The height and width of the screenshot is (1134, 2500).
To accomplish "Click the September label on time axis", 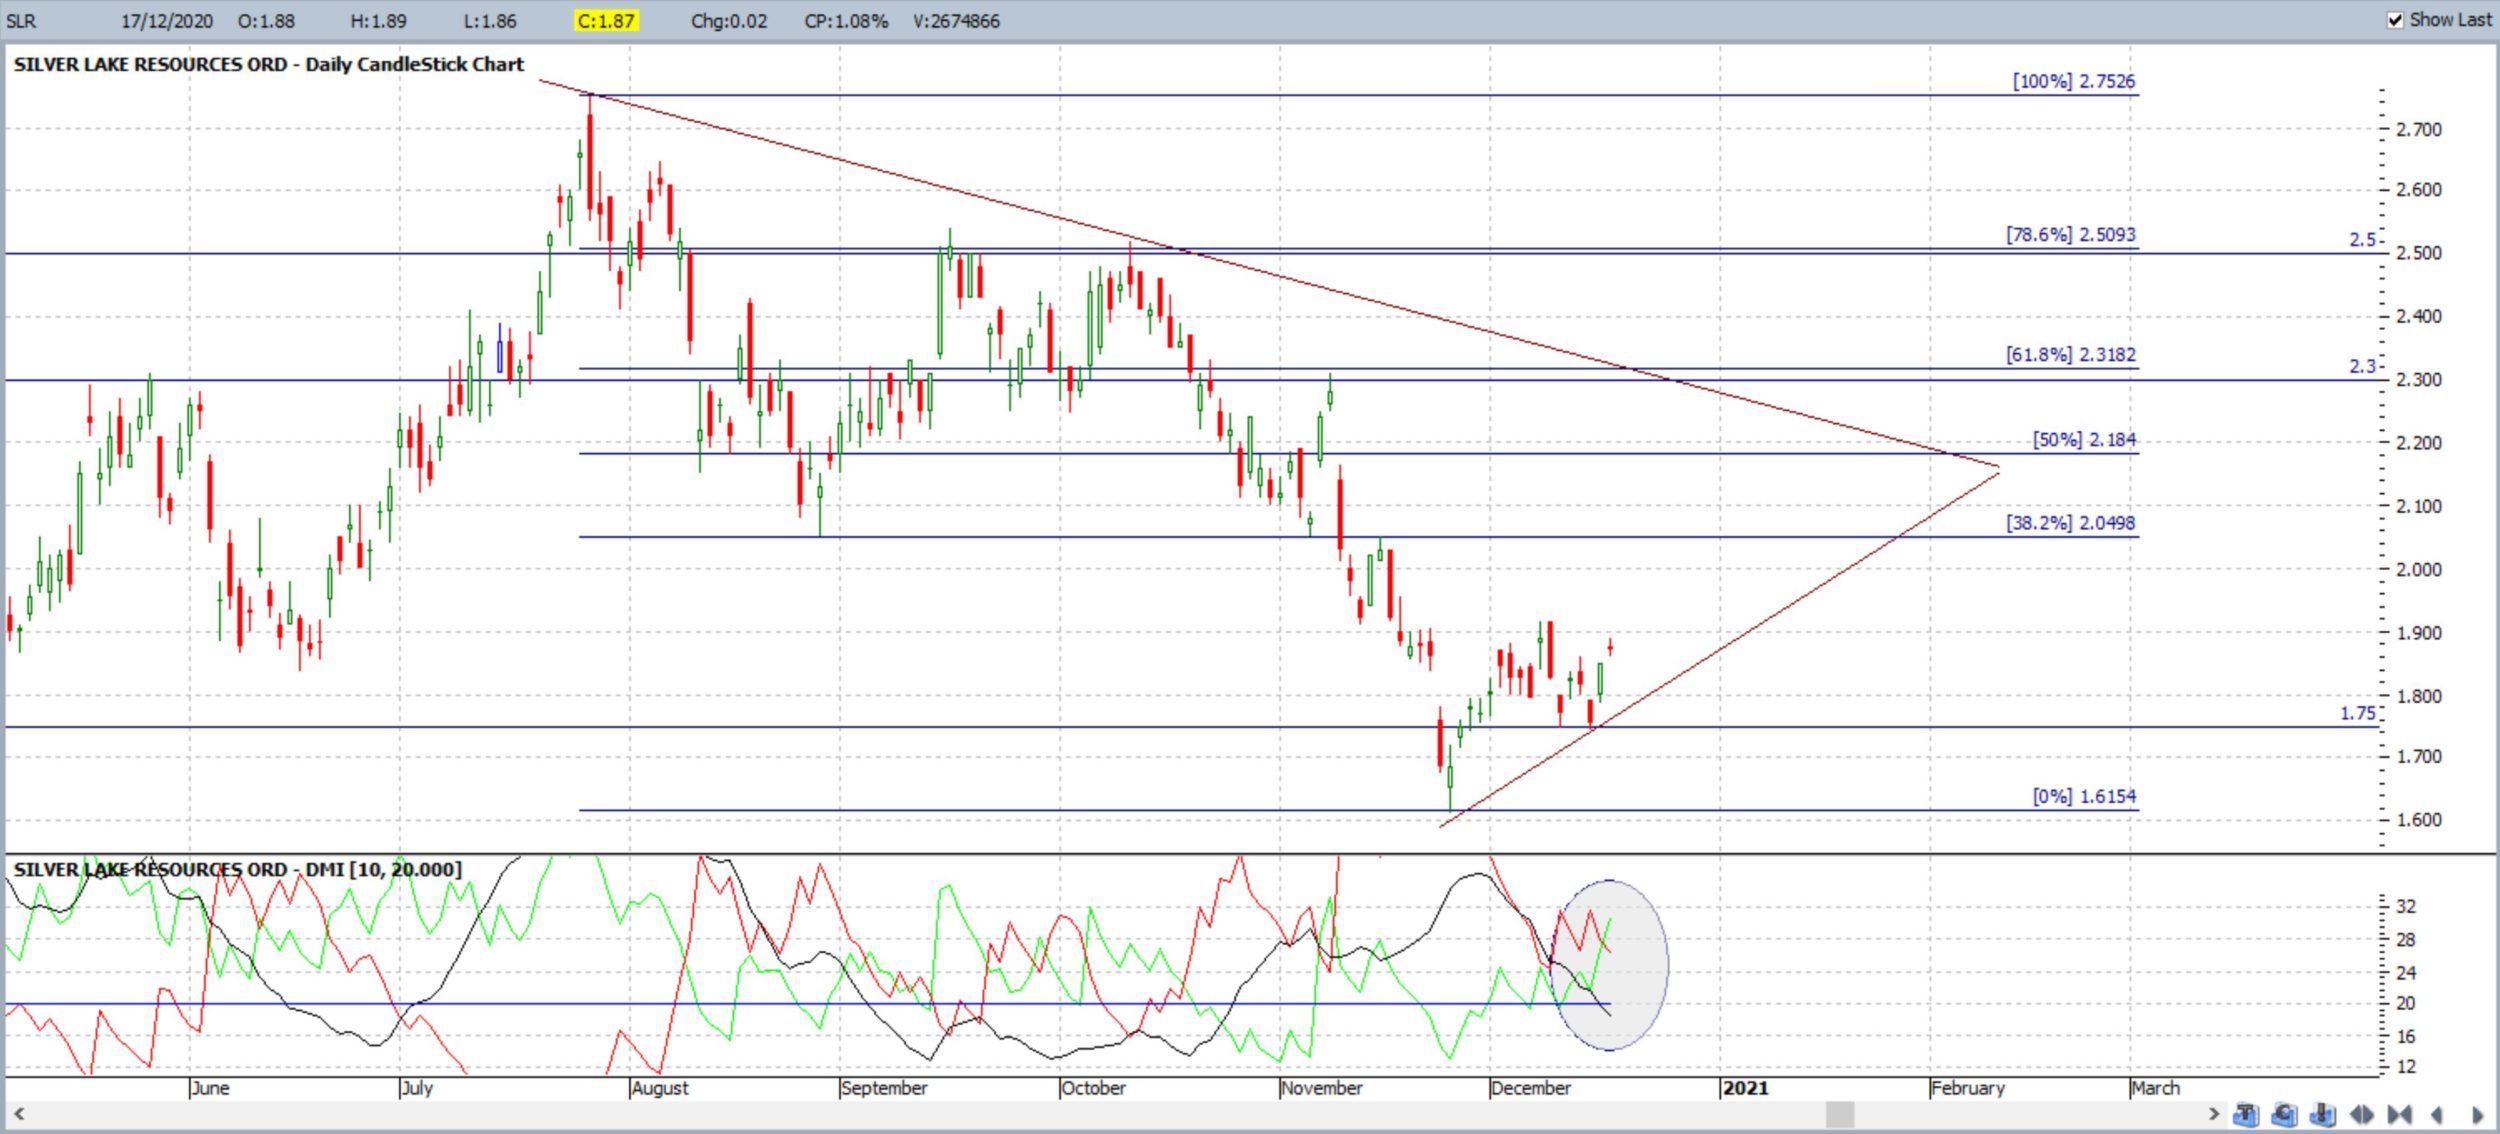I will pyautogui.click(x=884, y=1087).
